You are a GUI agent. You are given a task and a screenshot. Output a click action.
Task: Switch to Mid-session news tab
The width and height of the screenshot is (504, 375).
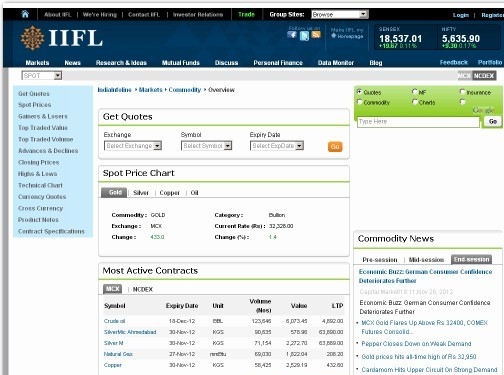[426, 259]
